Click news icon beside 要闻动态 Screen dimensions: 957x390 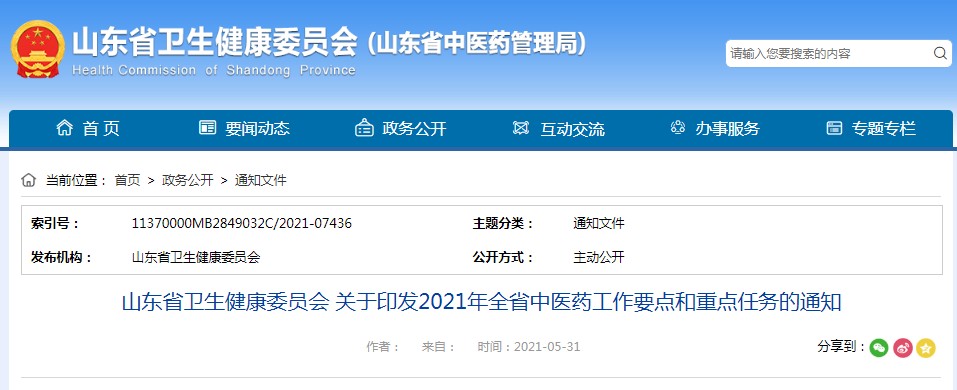(x=208, y=128)
